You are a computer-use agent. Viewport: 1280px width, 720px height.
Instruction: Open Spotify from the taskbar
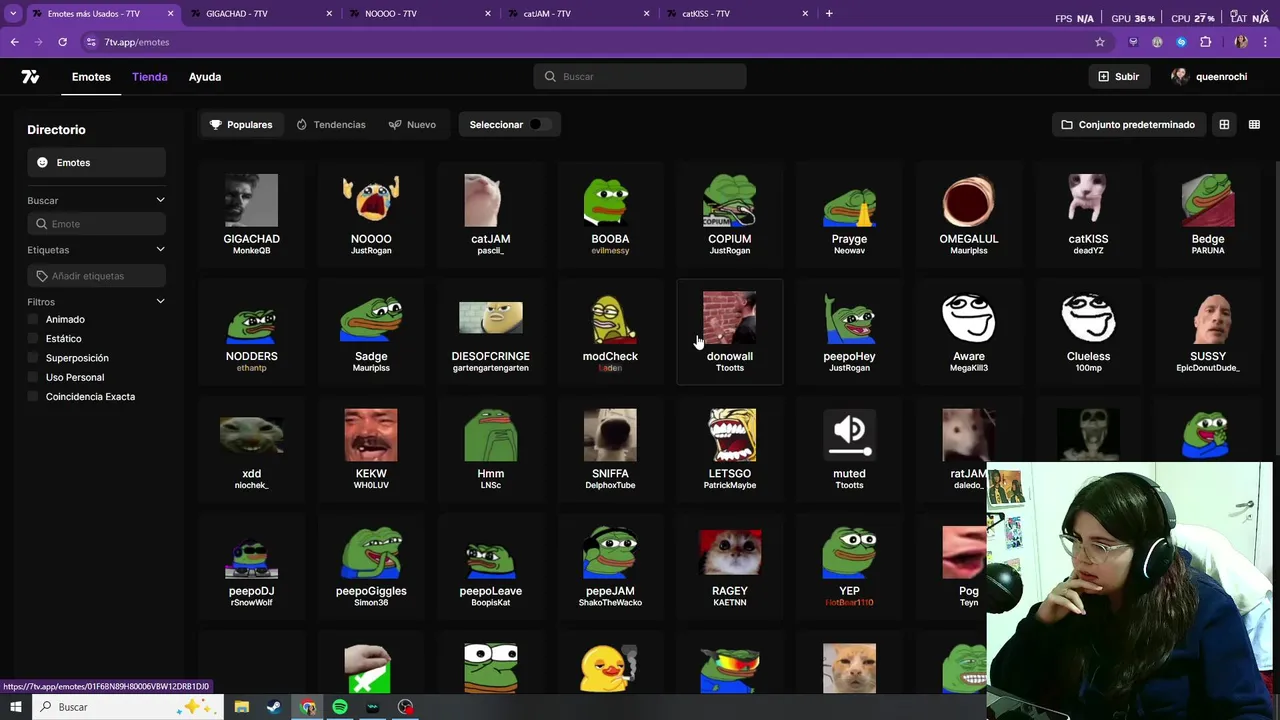(x=340, y=707)
